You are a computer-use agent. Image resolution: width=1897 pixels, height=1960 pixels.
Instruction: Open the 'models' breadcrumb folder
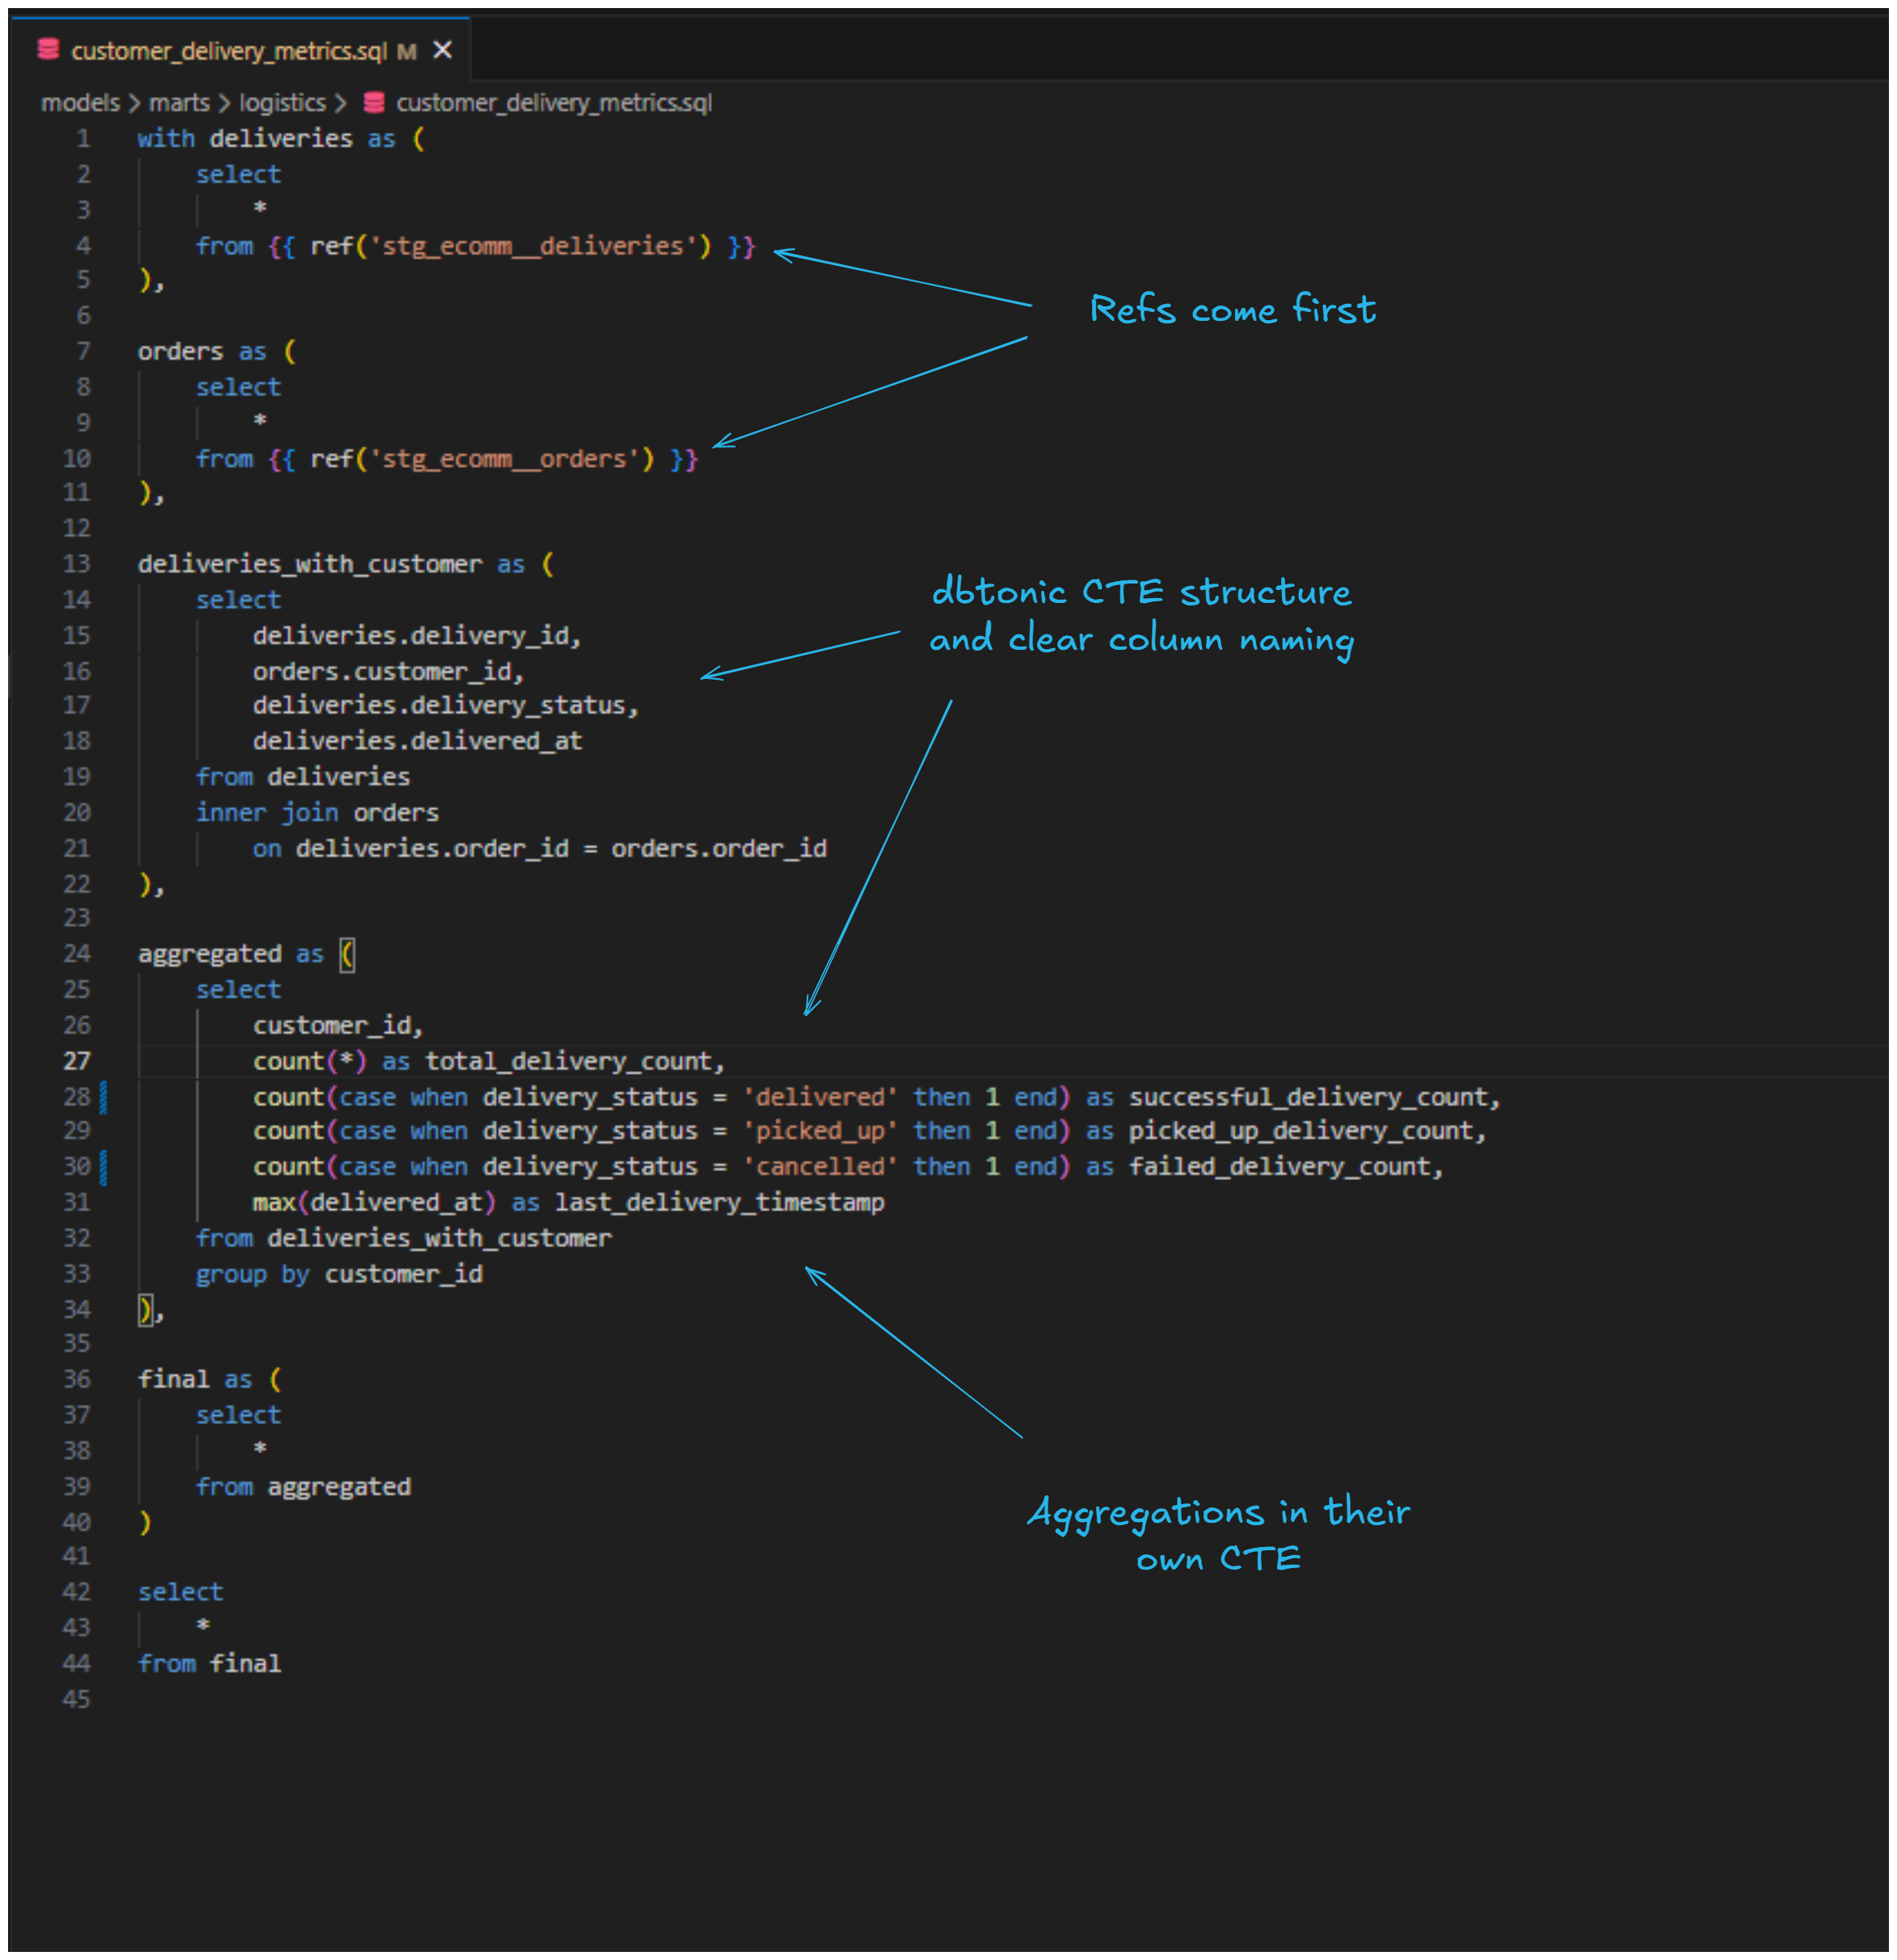[x=80, y=103]
